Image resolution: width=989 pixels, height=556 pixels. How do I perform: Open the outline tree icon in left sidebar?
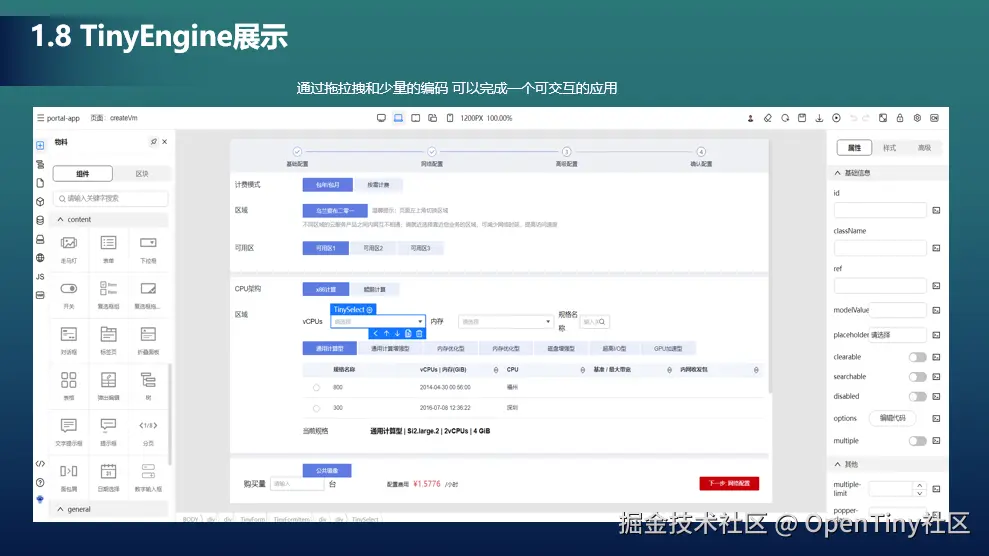pos(40,165)
